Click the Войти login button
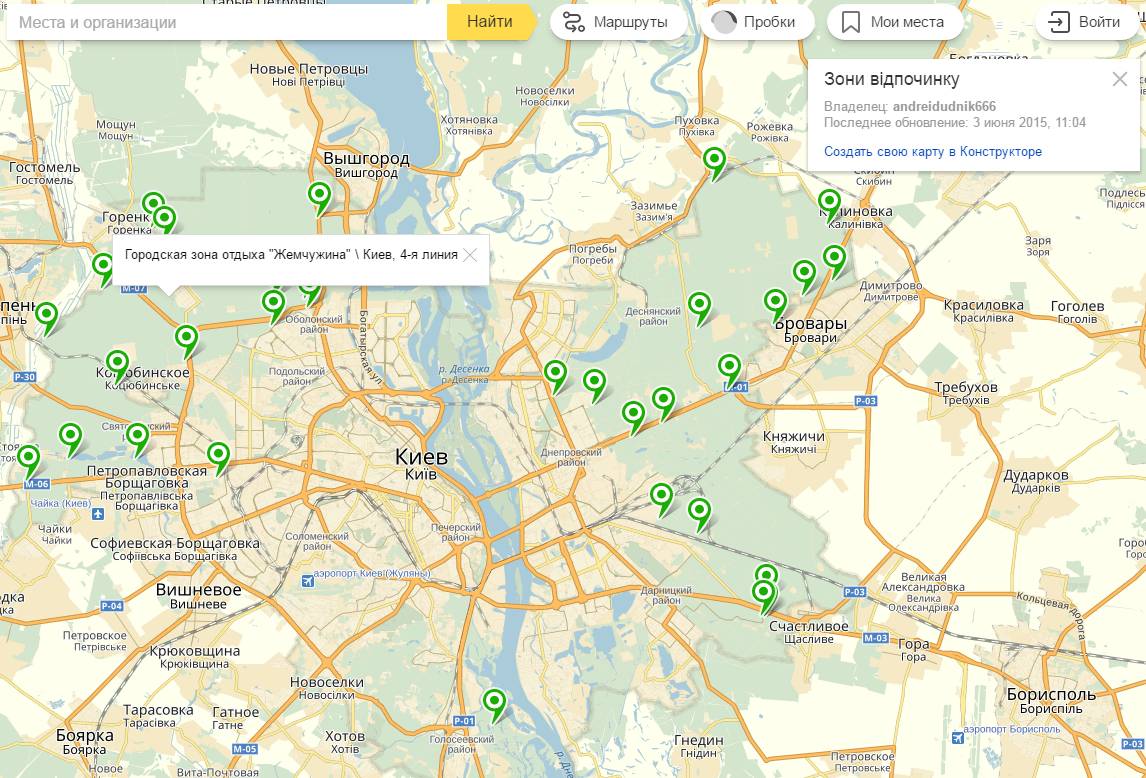This screenshot has width=1146, height=778. pyautogui.click(x=1087, y=22)
